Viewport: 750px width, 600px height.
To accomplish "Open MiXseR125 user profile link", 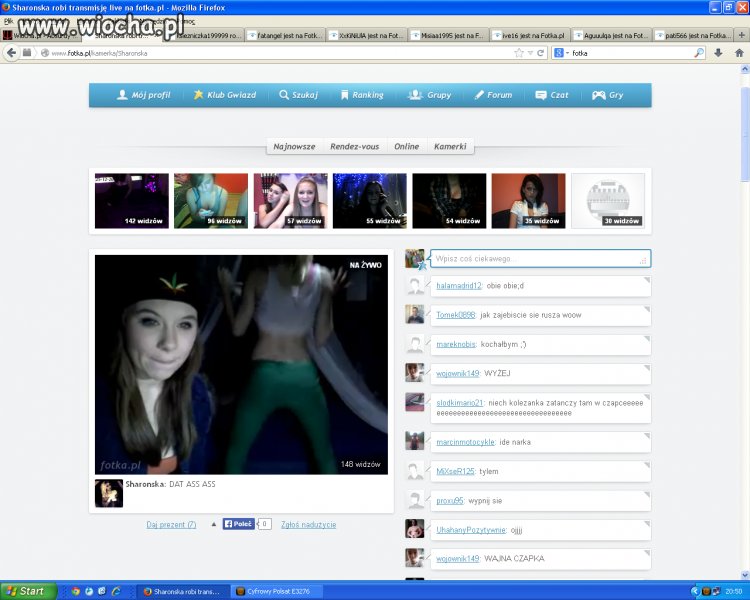I will [x=455, y=471].
